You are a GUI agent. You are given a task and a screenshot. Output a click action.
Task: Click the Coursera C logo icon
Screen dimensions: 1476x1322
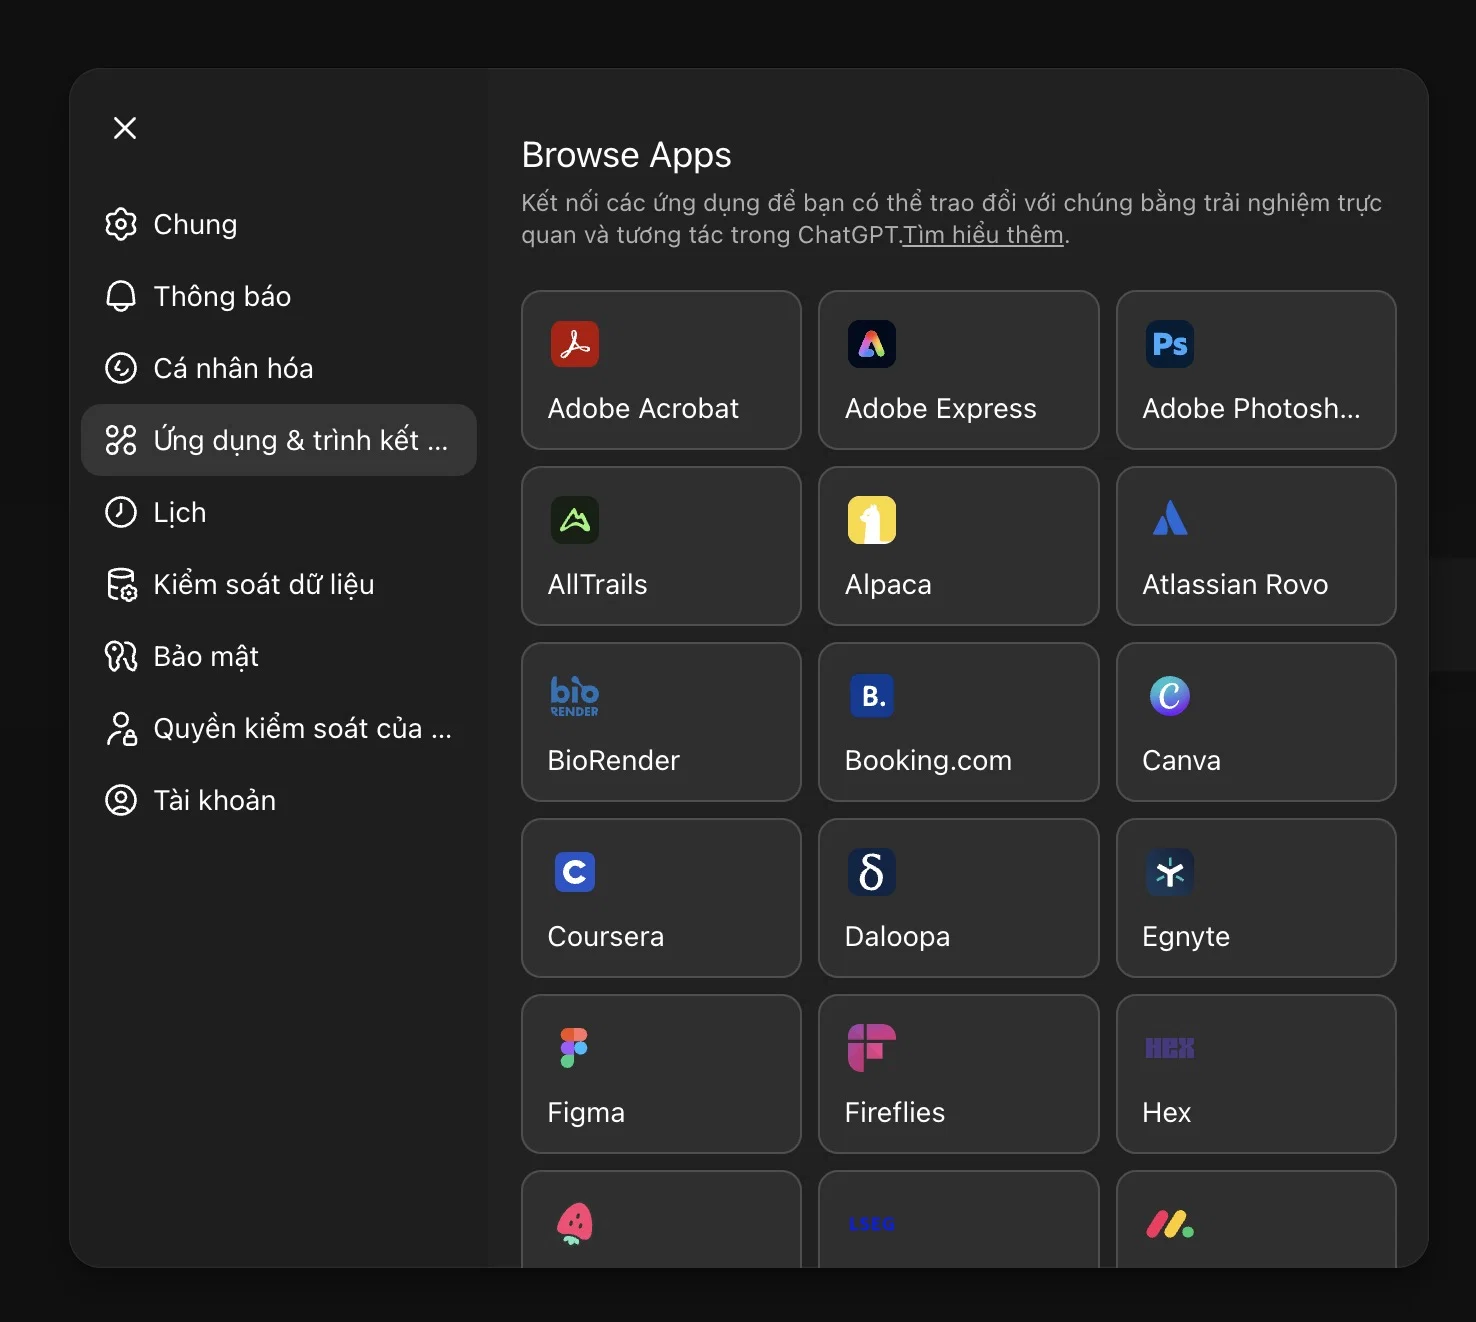575,872
